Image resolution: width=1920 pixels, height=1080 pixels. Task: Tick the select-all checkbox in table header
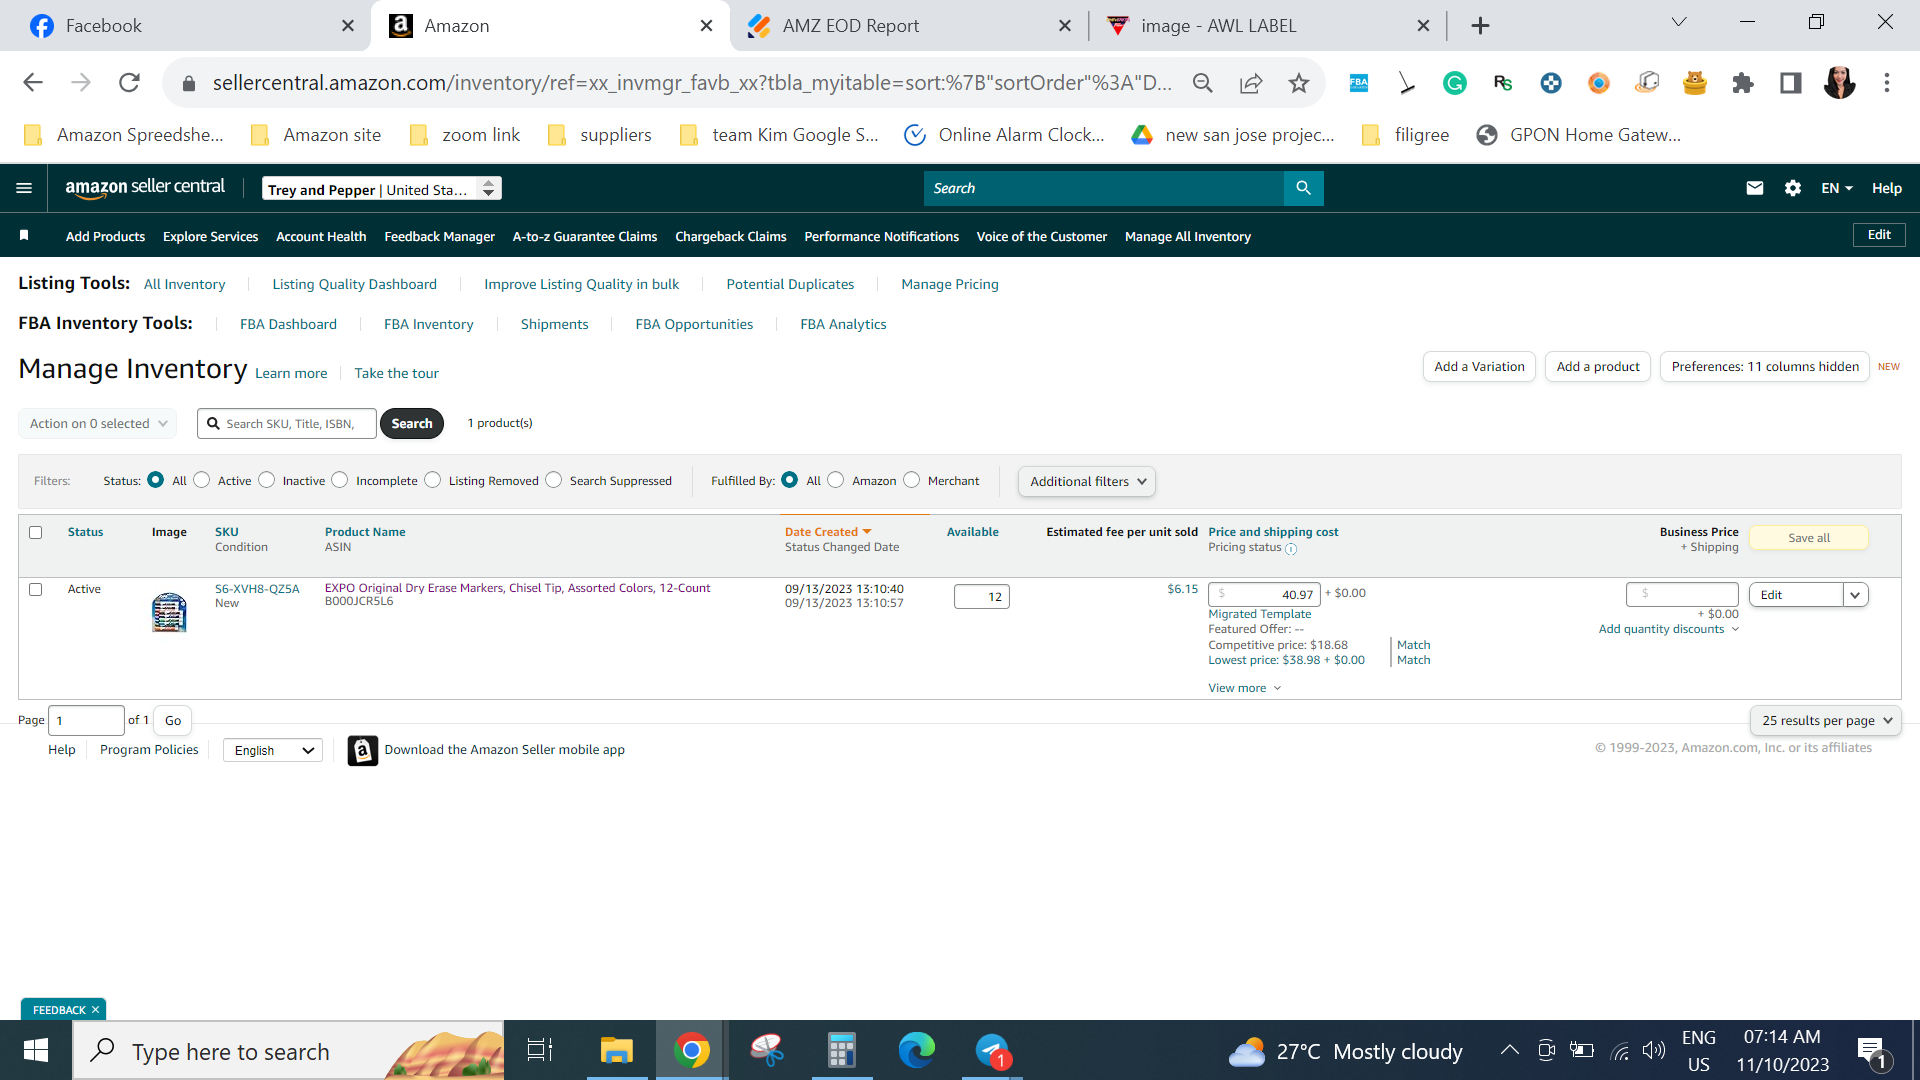coord(36,532)
